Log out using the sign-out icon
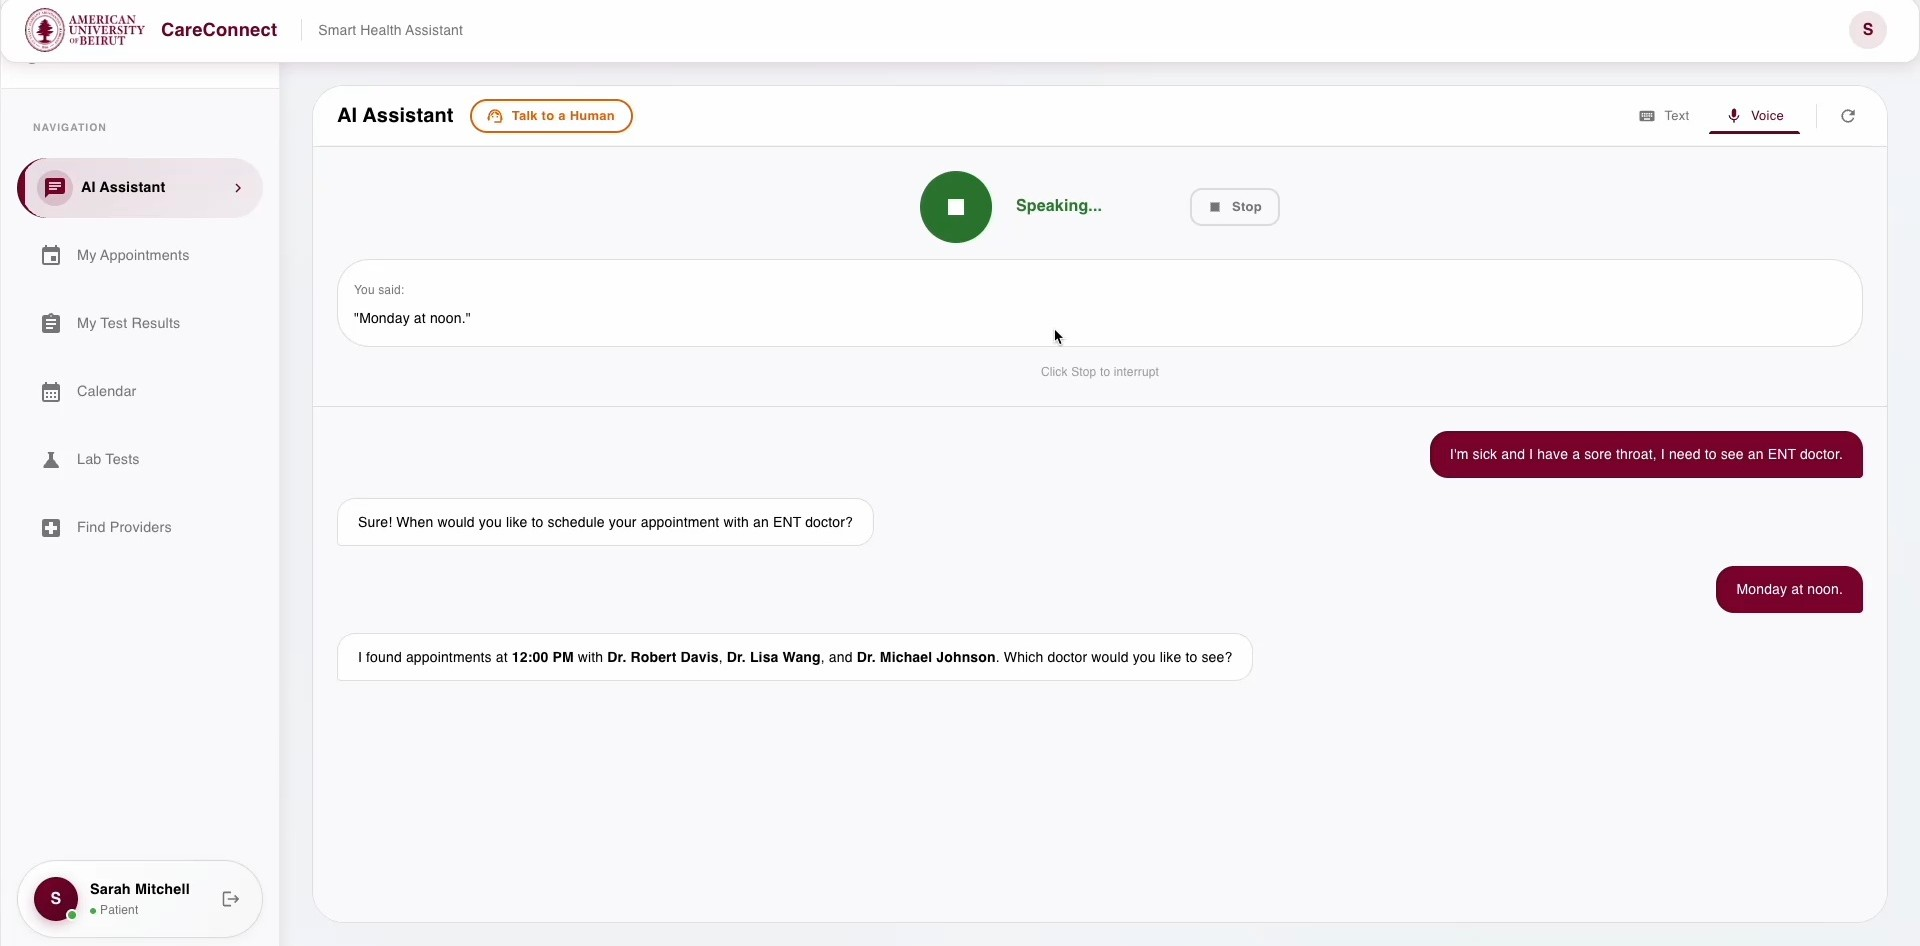This screenshot has height=946, width=1920. point(231,899)
